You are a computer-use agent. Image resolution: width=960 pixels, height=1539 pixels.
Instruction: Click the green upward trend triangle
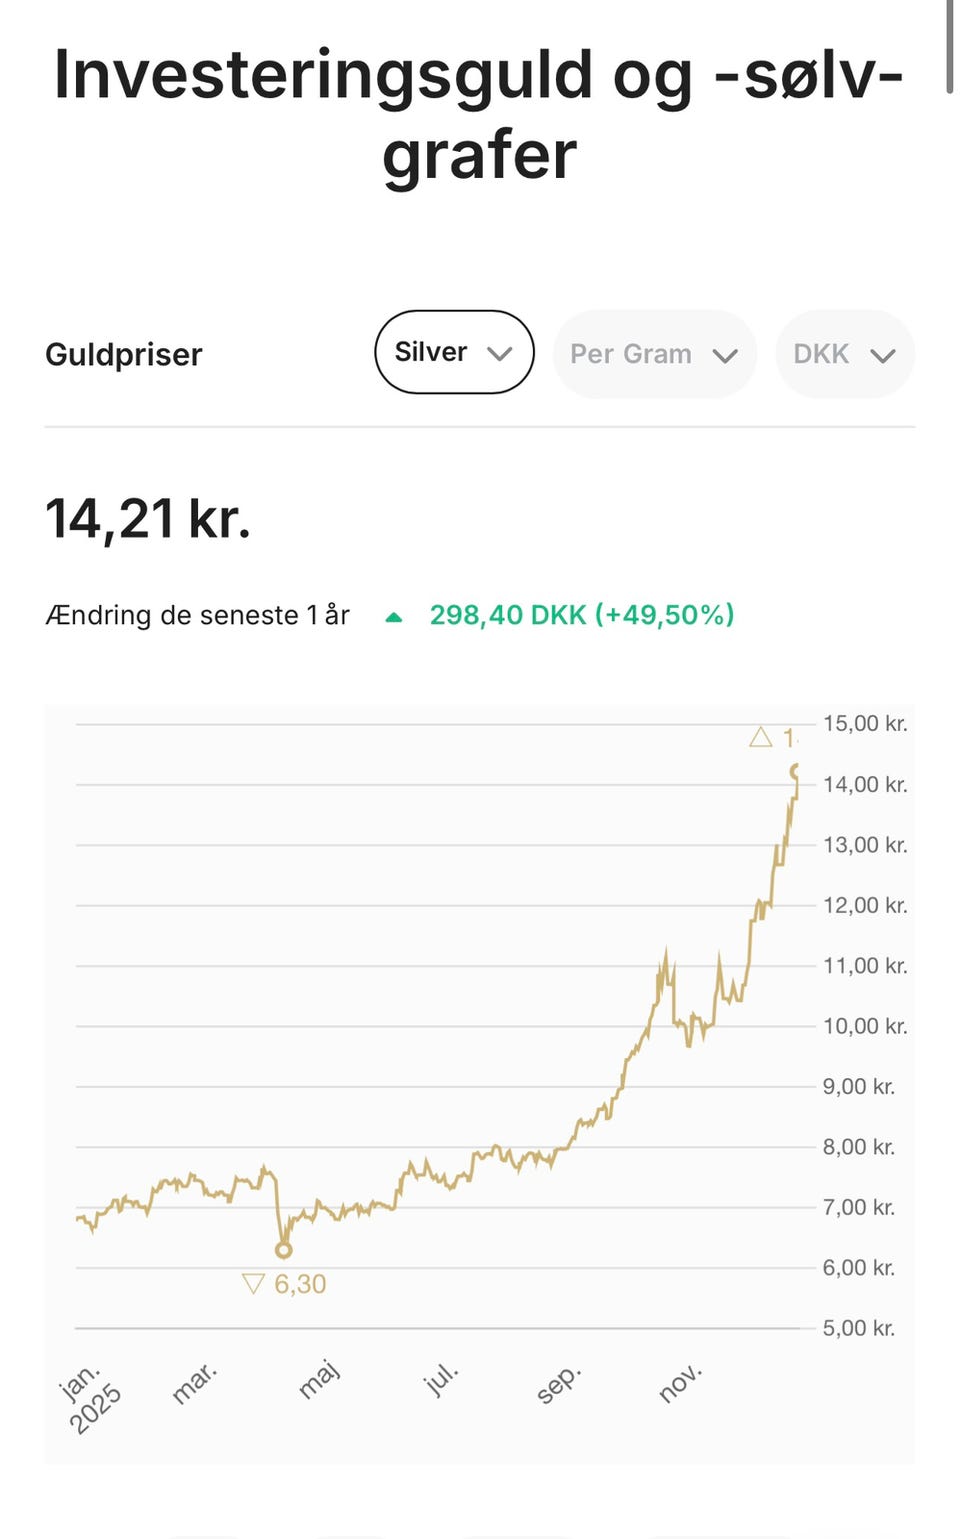click(394, 617)
